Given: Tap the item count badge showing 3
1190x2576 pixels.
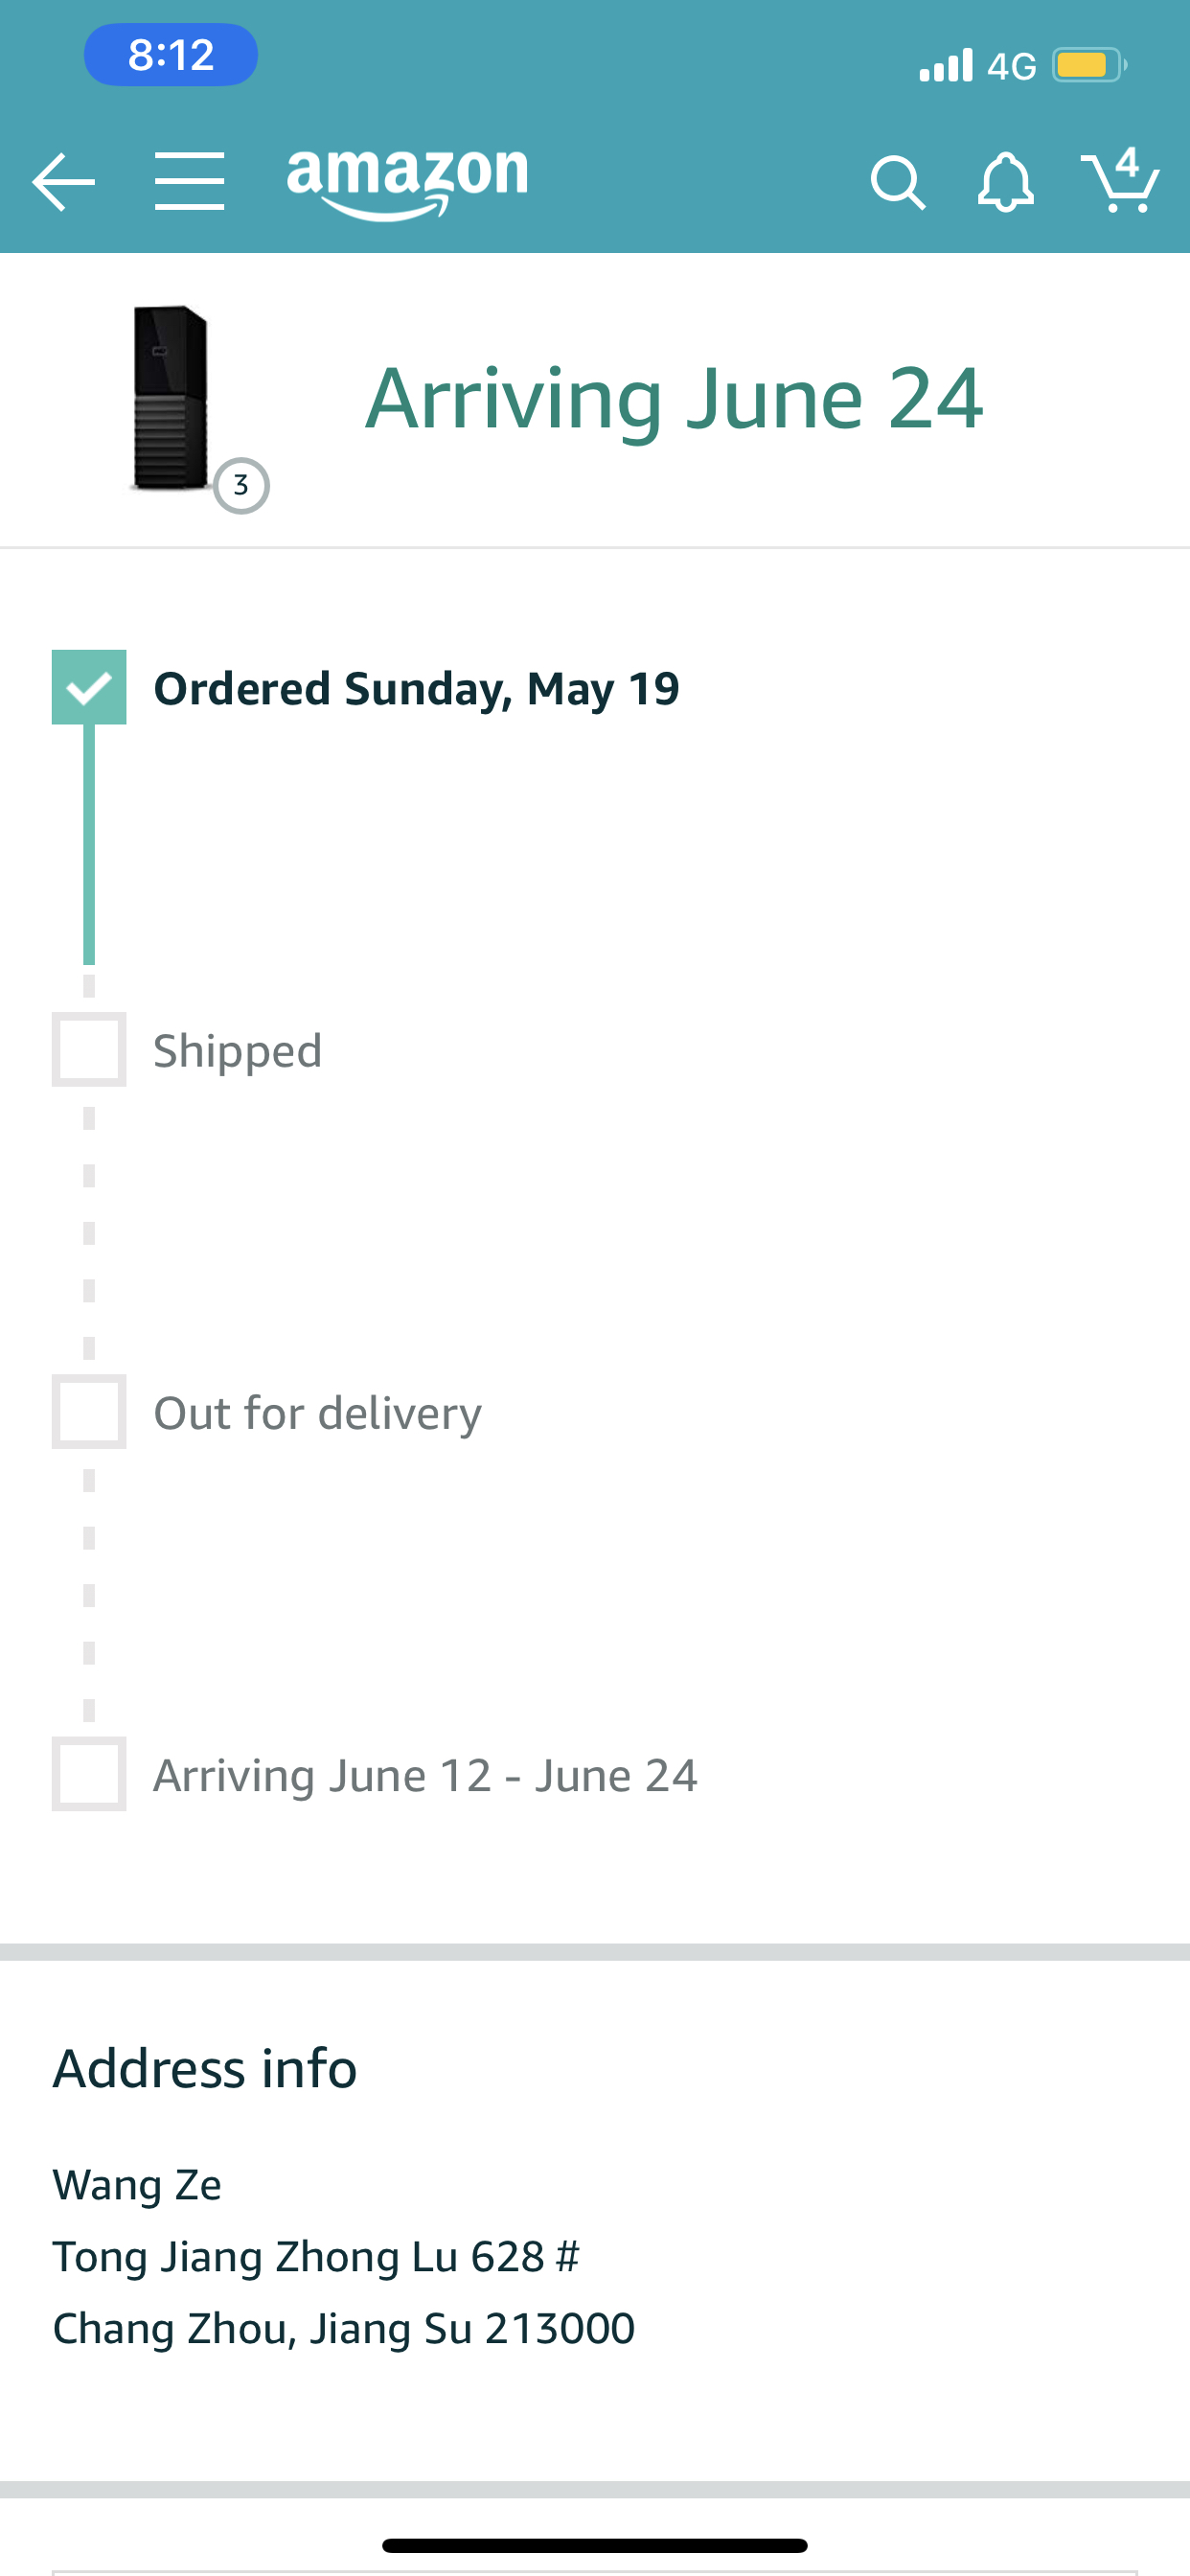Looking at the screenshot, I should (x=241, y=486).
